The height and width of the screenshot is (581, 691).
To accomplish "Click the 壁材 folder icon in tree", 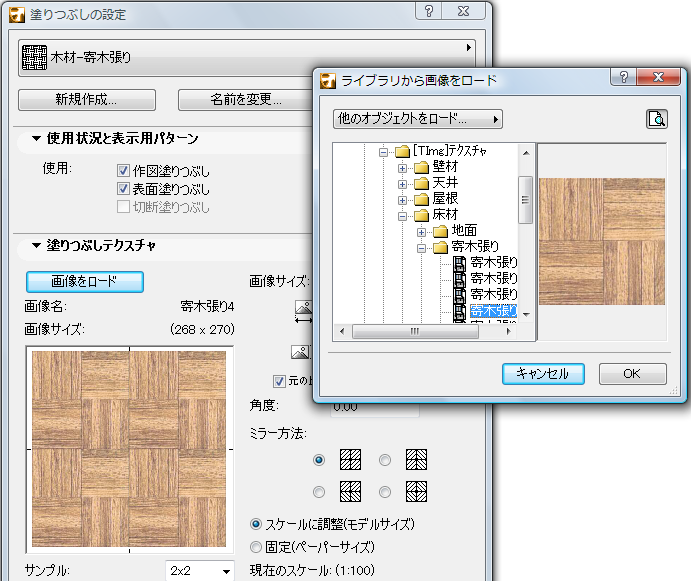I will click(x=422, y=167).
